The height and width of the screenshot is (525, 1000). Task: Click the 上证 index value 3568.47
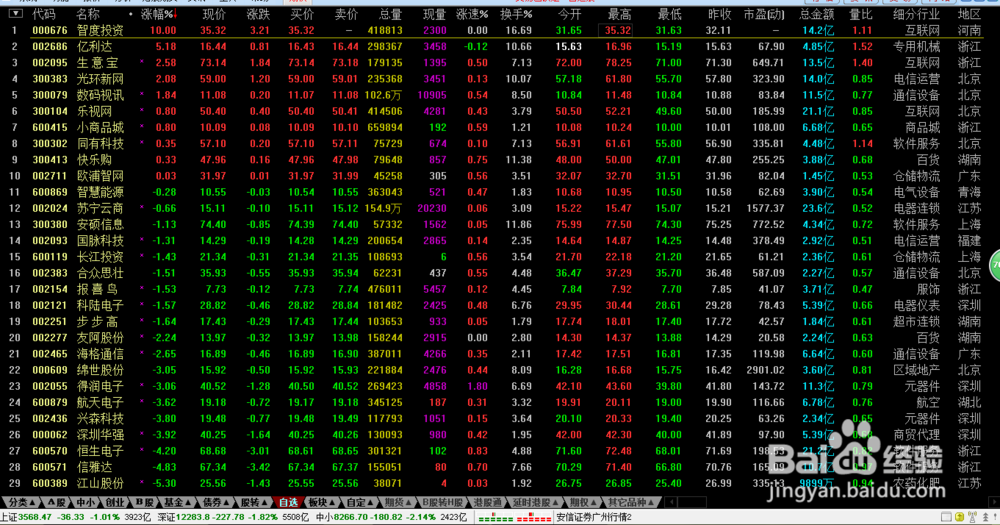tap(34, 517)
